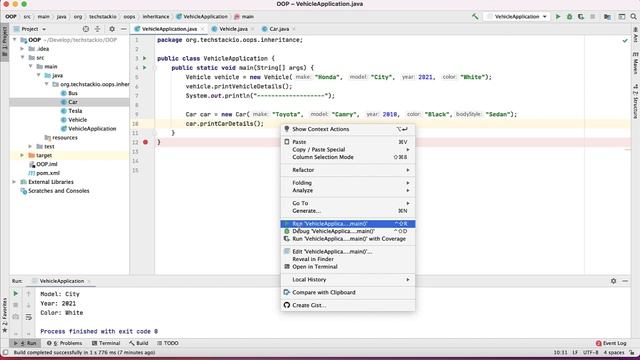Click the up arrow in Run panel
The width and height of the screenshot is (640, 360).
click(29, 293)
